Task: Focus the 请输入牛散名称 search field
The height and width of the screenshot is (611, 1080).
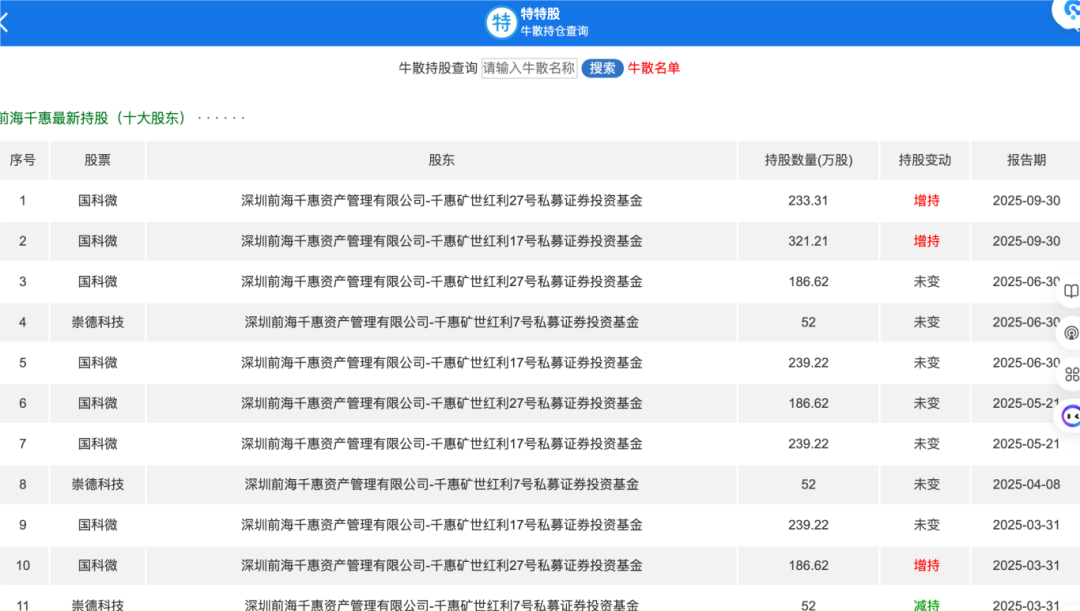Action: tap(529, 68)
